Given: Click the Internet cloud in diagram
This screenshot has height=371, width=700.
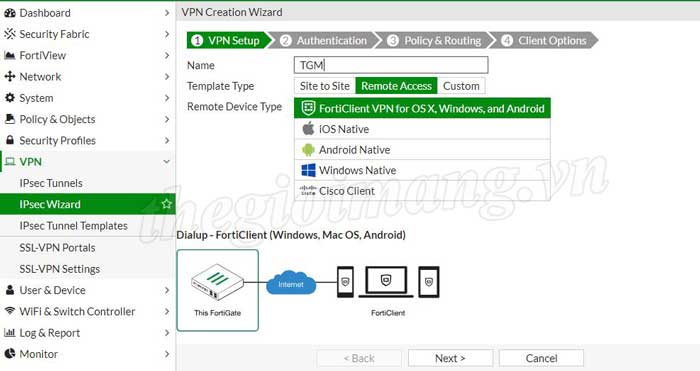Looking at the screenshot, I should [291, 283].
